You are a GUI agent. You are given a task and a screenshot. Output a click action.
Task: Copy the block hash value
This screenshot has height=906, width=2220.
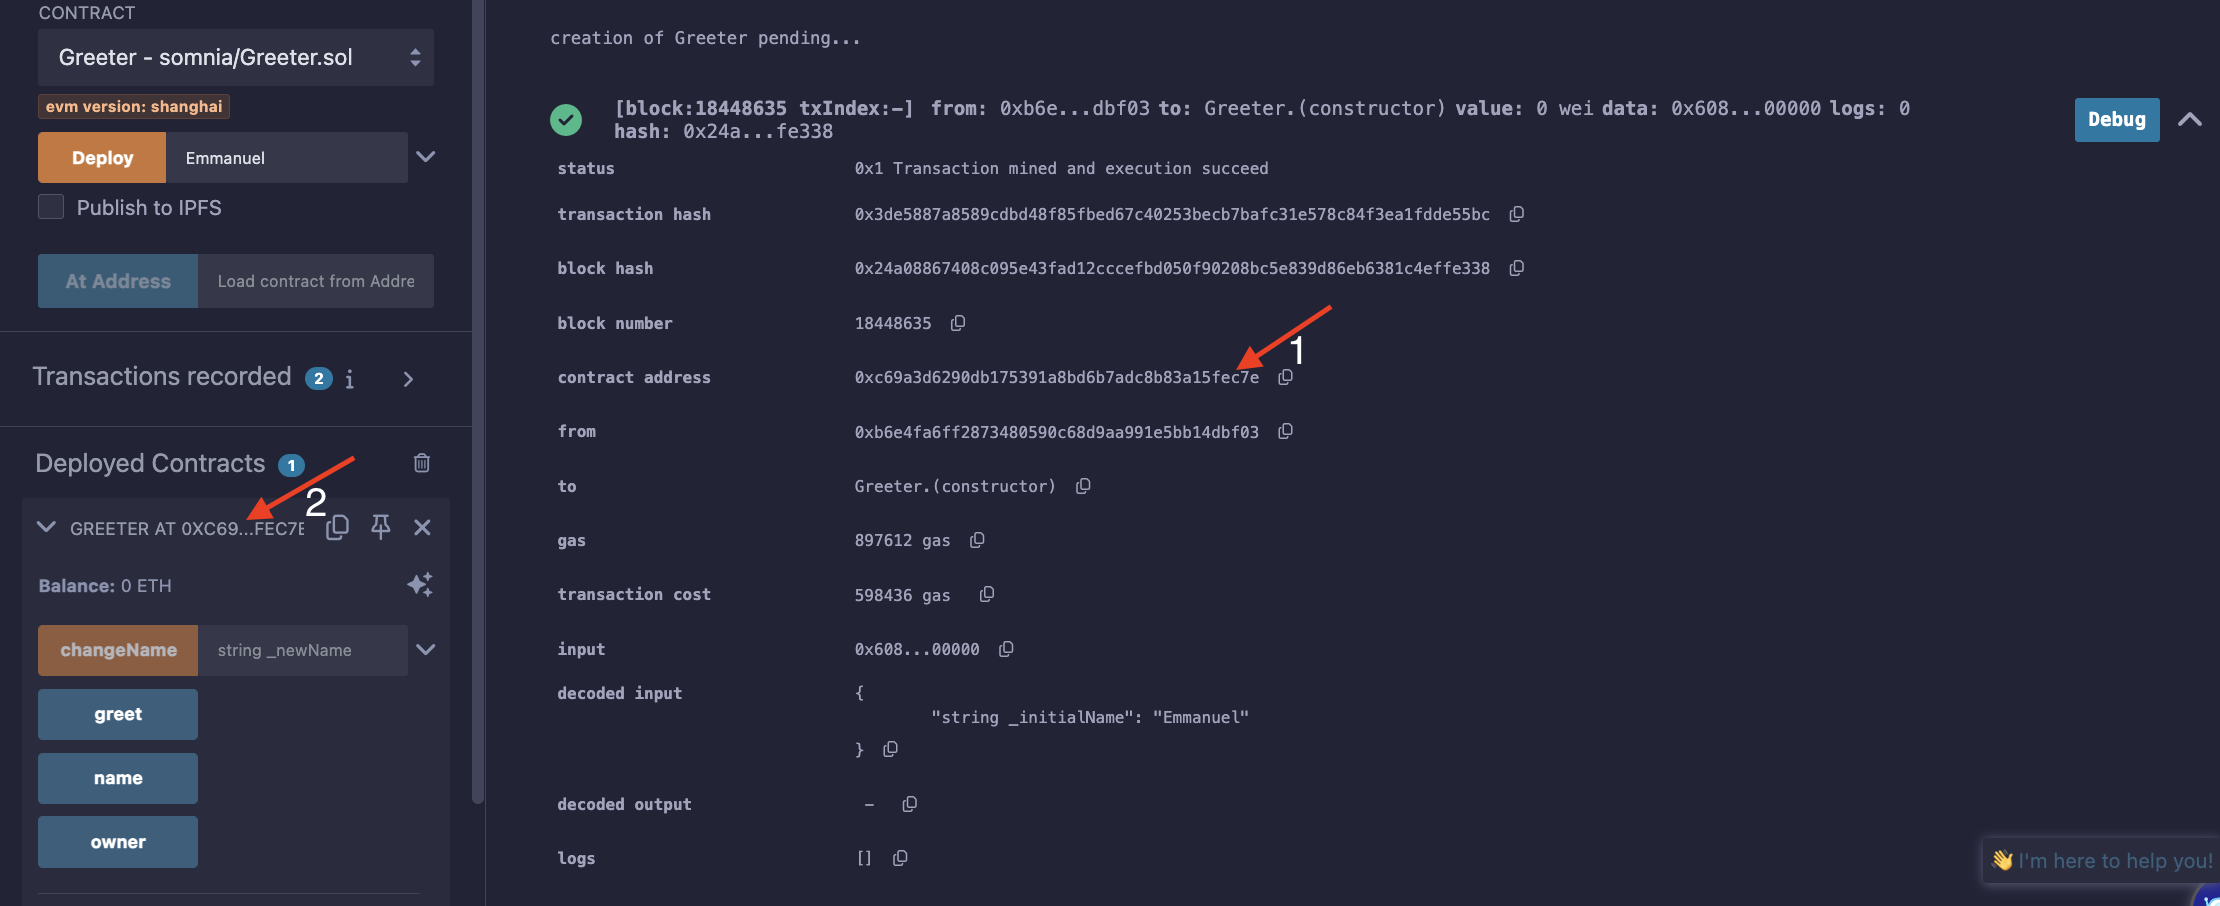click(1517, 268)
